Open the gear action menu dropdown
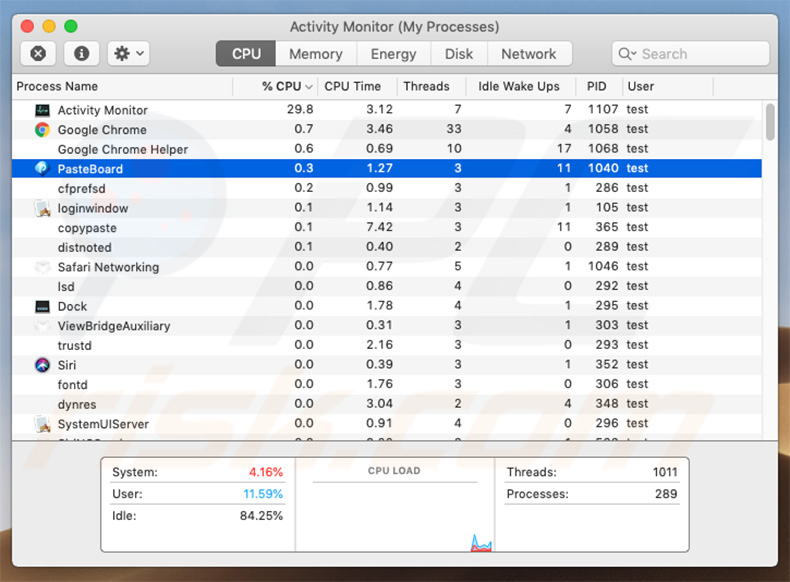 [128, 53]
